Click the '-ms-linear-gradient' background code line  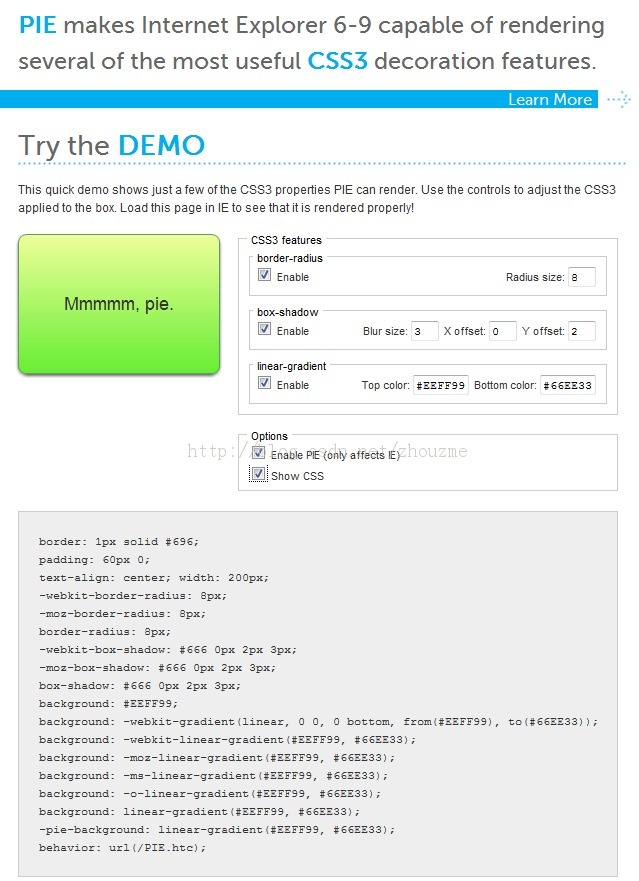click(213, 775)
